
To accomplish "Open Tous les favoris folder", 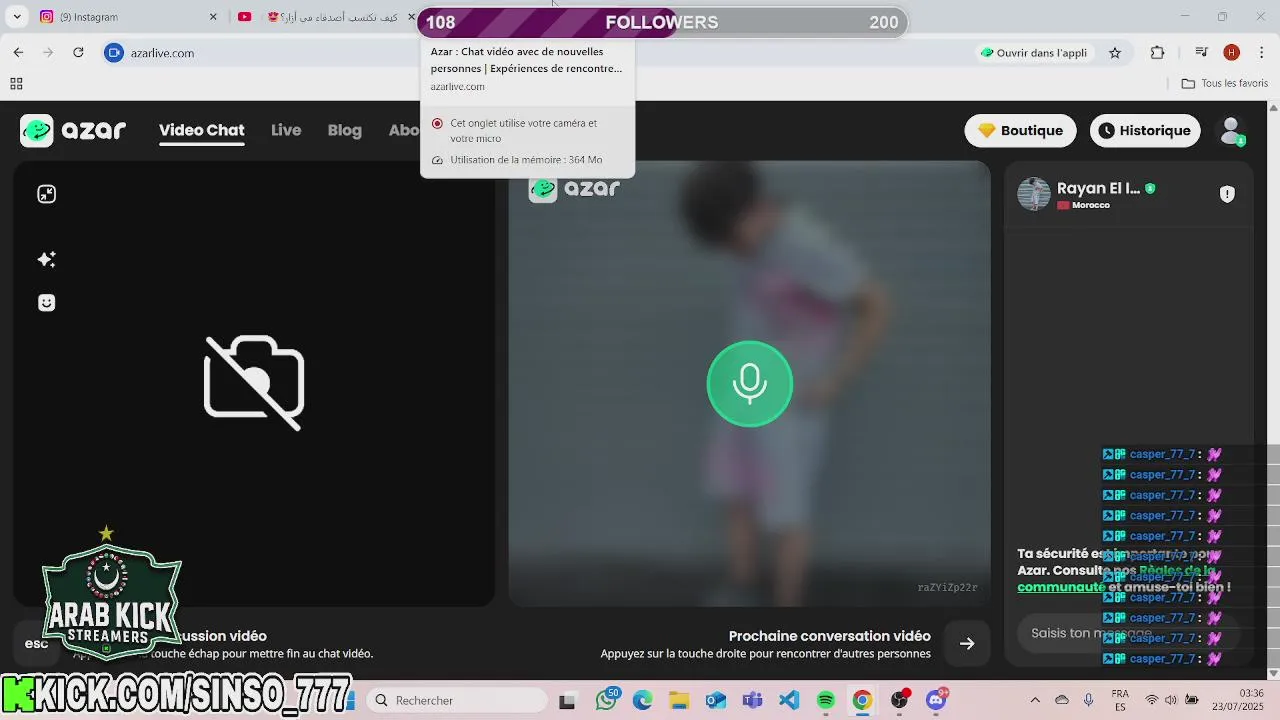I will click(x=1225, y=84).
